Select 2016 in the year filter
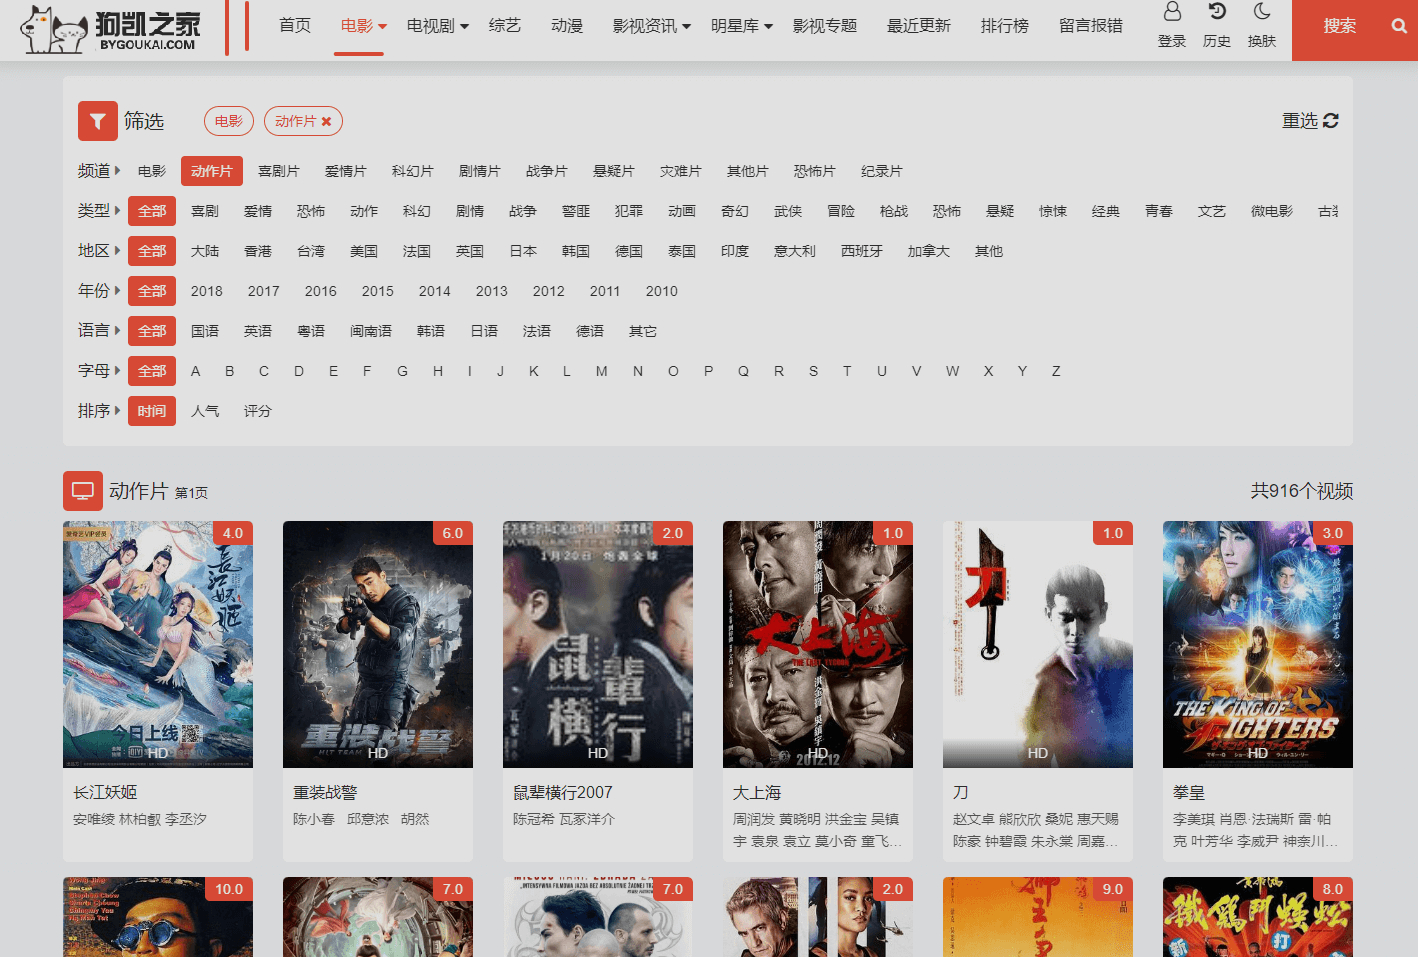This screenshot has height=957, width=1418. click(x=320, y=291)
